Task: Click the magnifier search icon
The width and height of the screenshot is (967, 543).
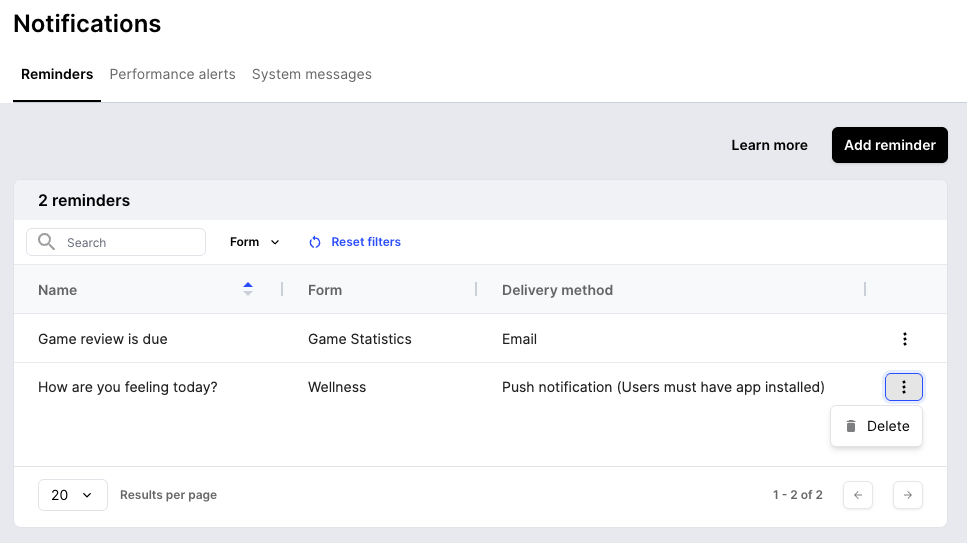Action: pyautogui.click(x=46, y=241)
